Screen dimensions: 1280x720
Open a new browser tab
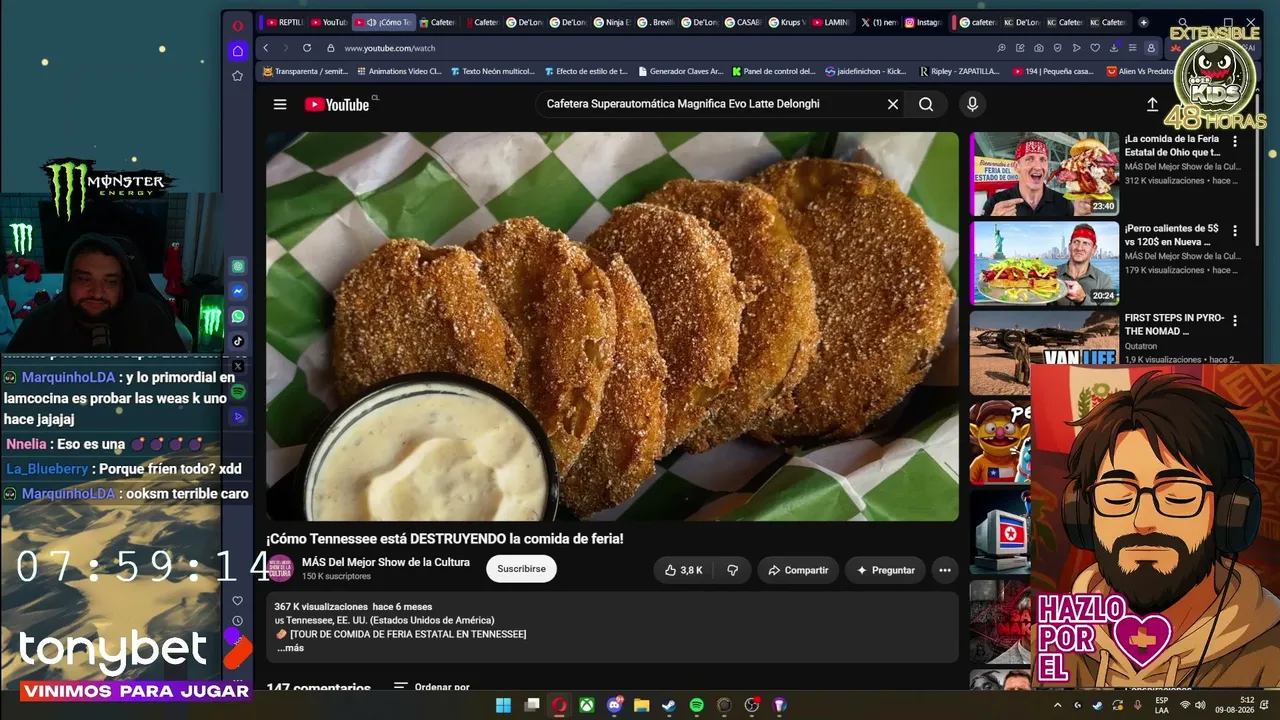1143,22
